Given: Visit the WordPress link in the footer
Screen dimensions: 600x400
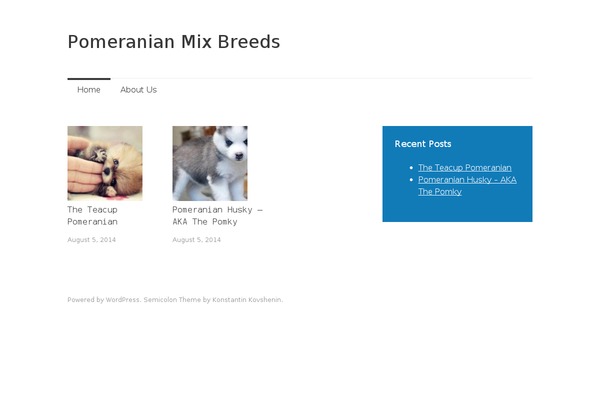Looking at the screenshot, I should coord(122,300).
